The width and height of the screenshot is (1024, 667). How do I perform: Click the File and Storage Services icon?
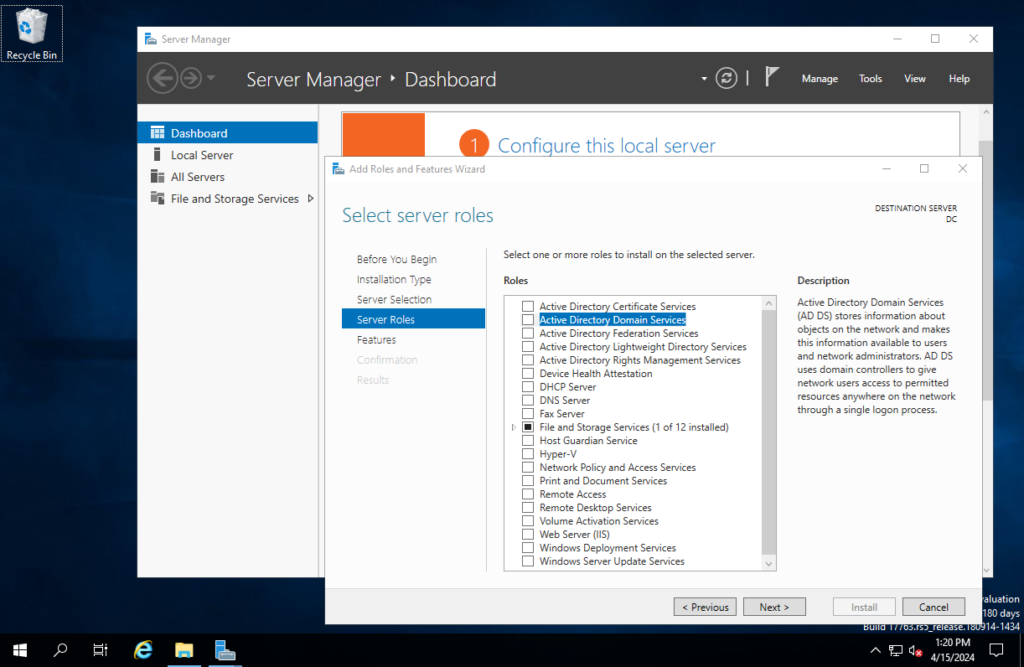point(157,198)
